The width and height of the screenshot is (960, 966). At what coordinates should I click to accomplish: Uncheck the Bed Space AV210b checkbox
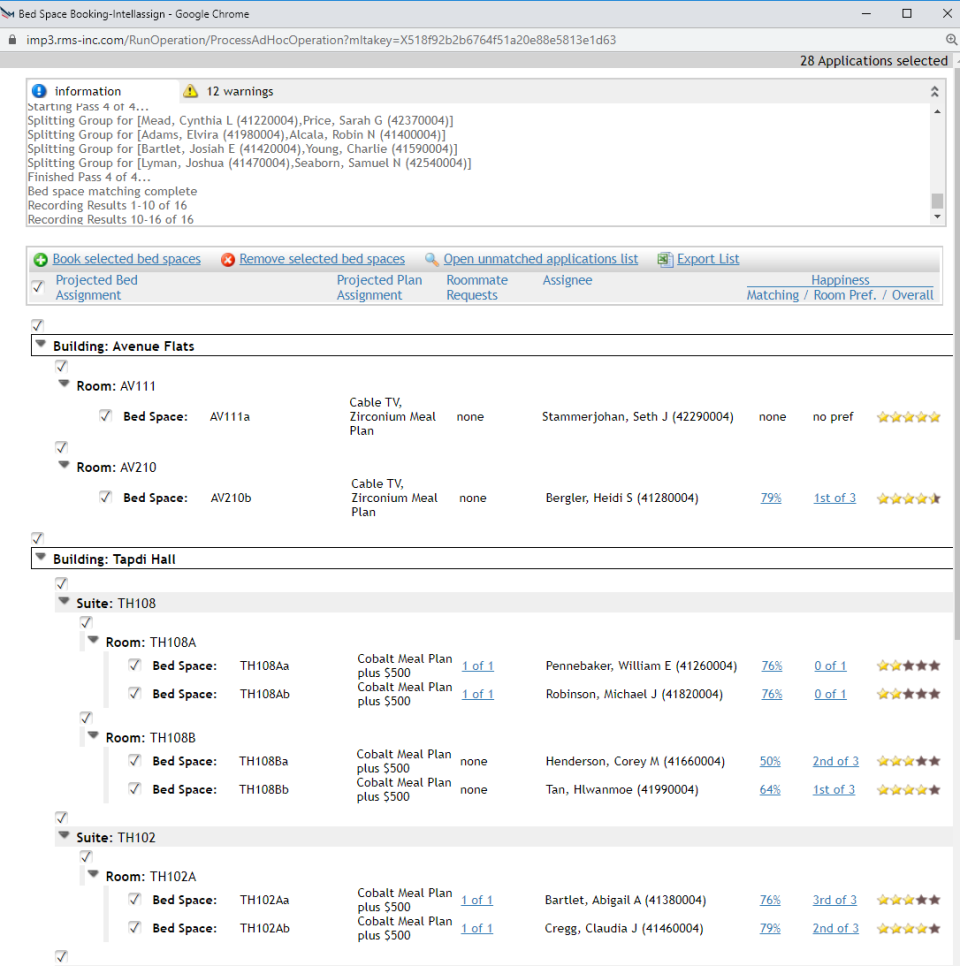105,497
